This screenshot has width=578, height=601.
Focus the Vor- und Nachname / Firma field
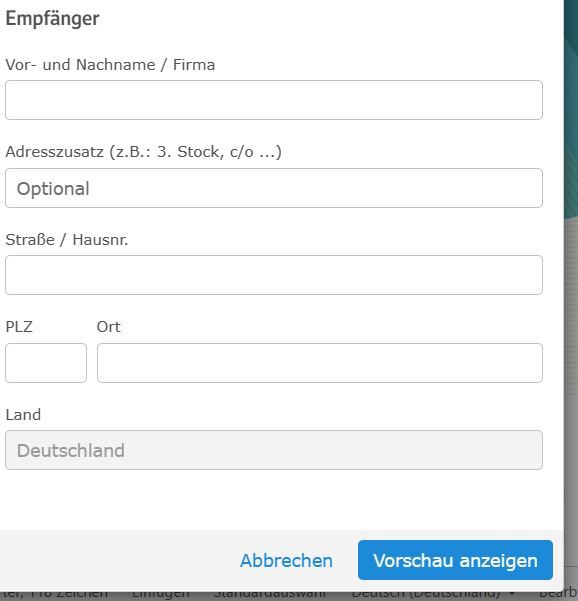click(274, 100)
